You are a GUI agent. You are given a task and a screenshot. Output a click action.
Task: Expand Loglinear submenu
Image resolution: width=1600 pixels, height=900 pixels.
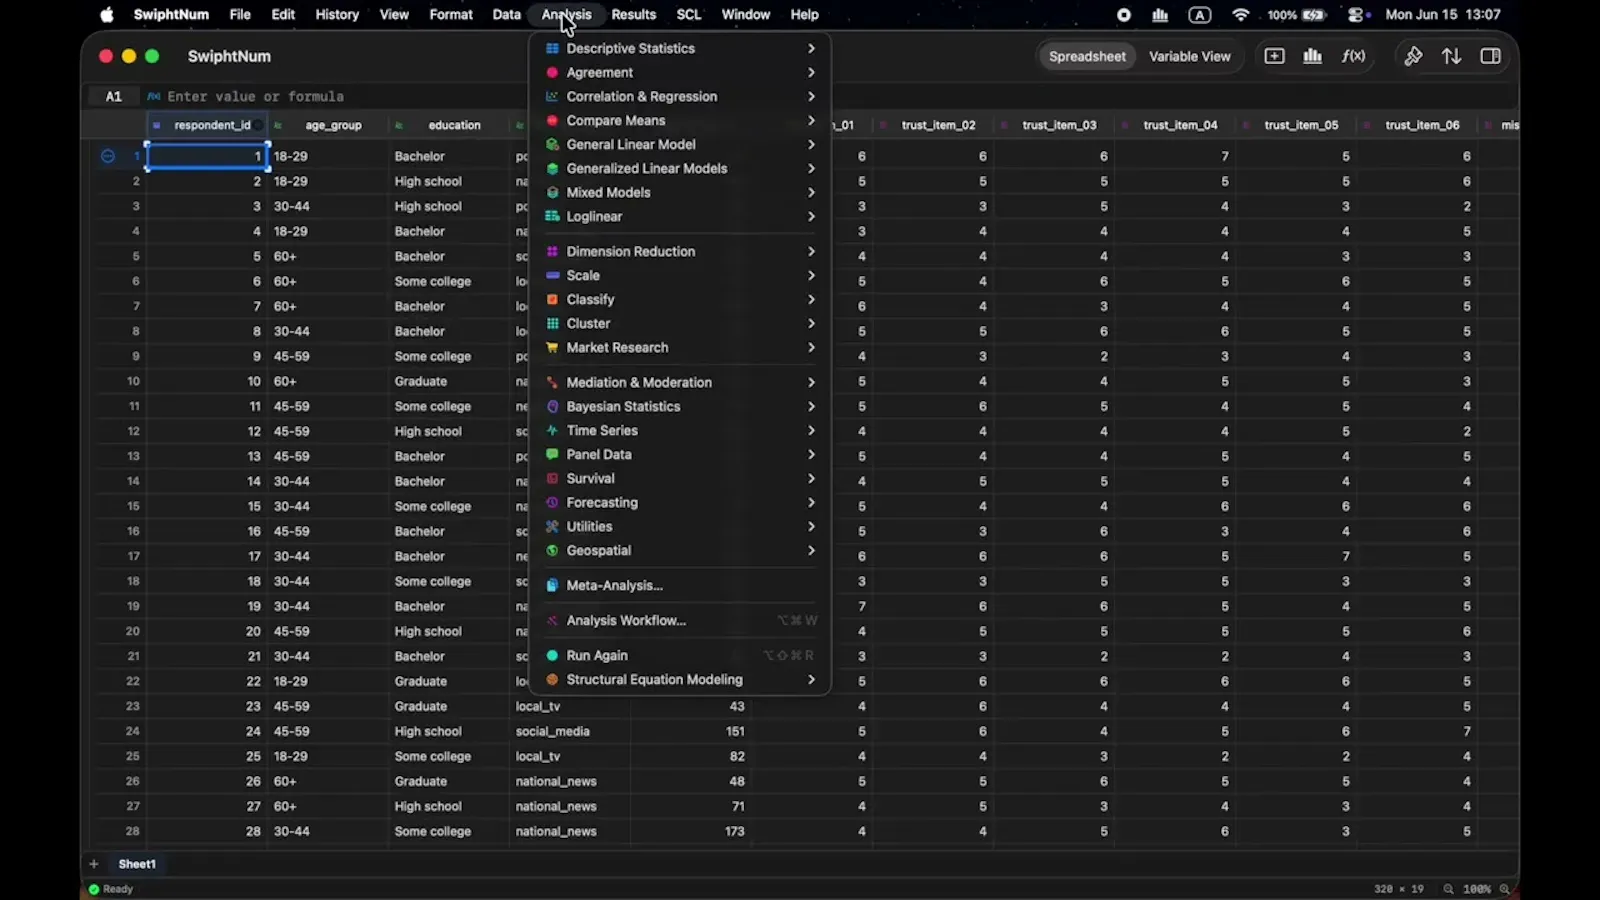point(680,216)
